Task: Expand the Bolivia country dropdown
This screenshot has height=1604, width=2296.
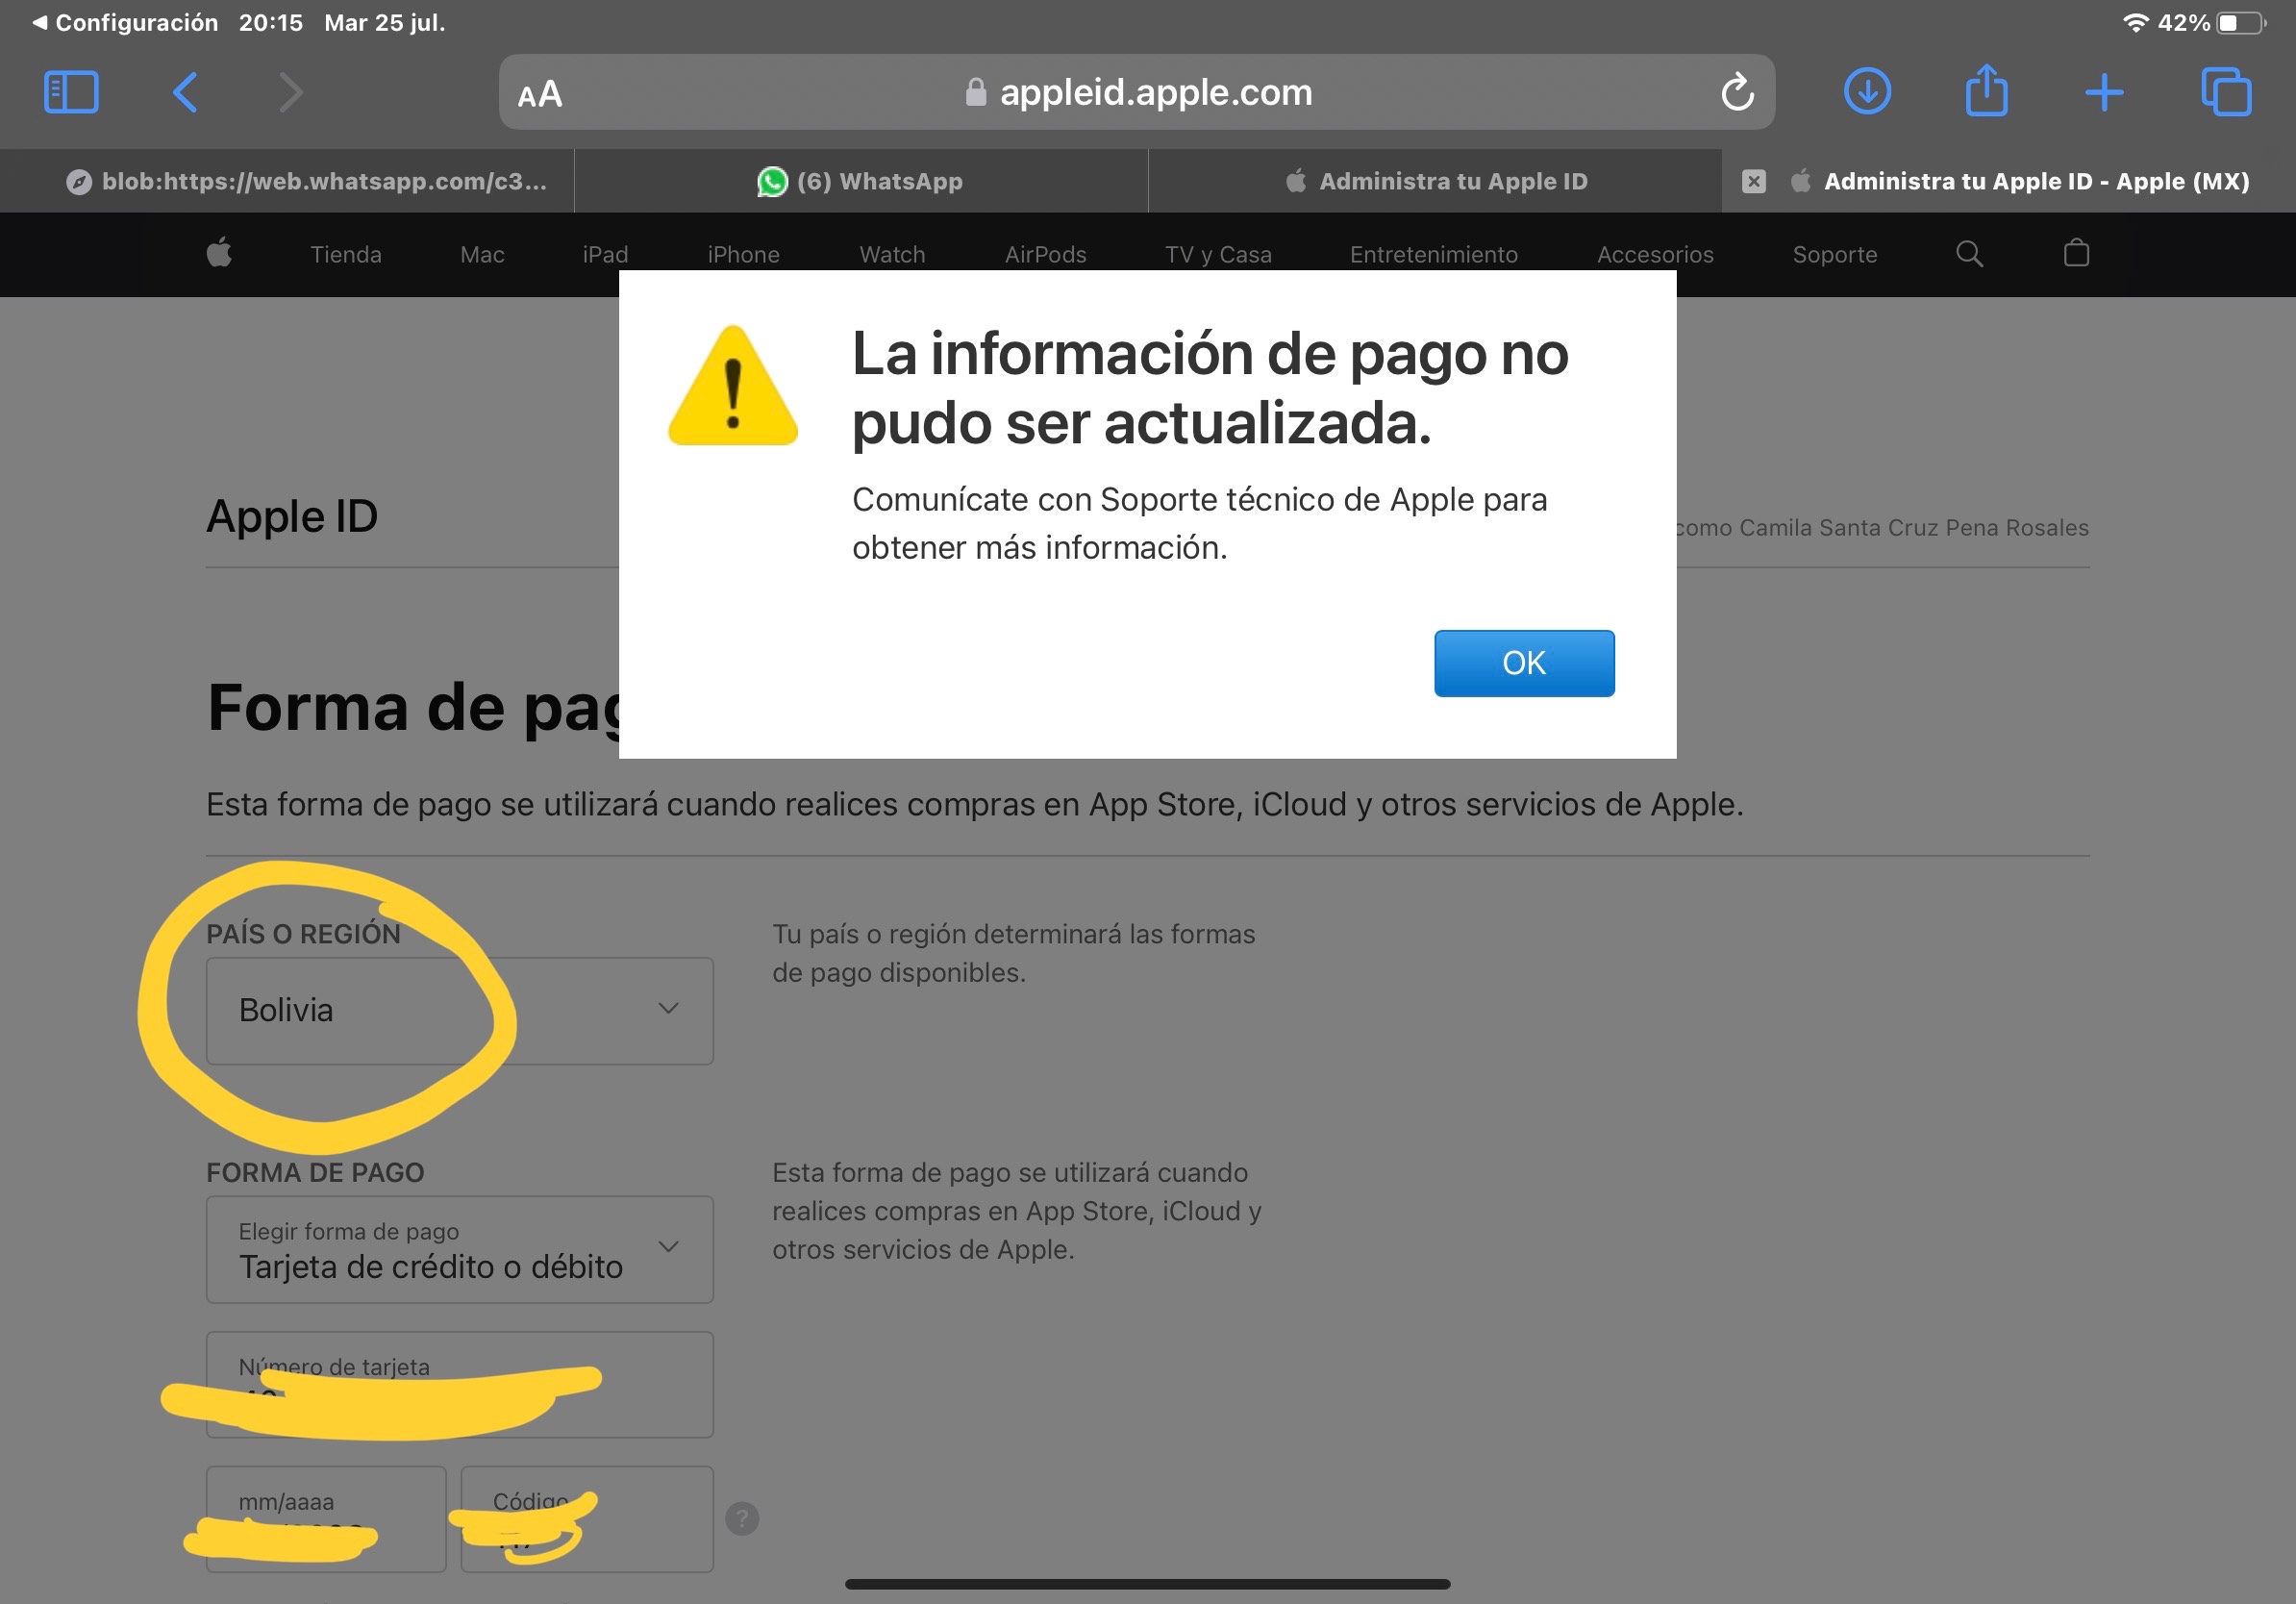Action: (459, 1010)
